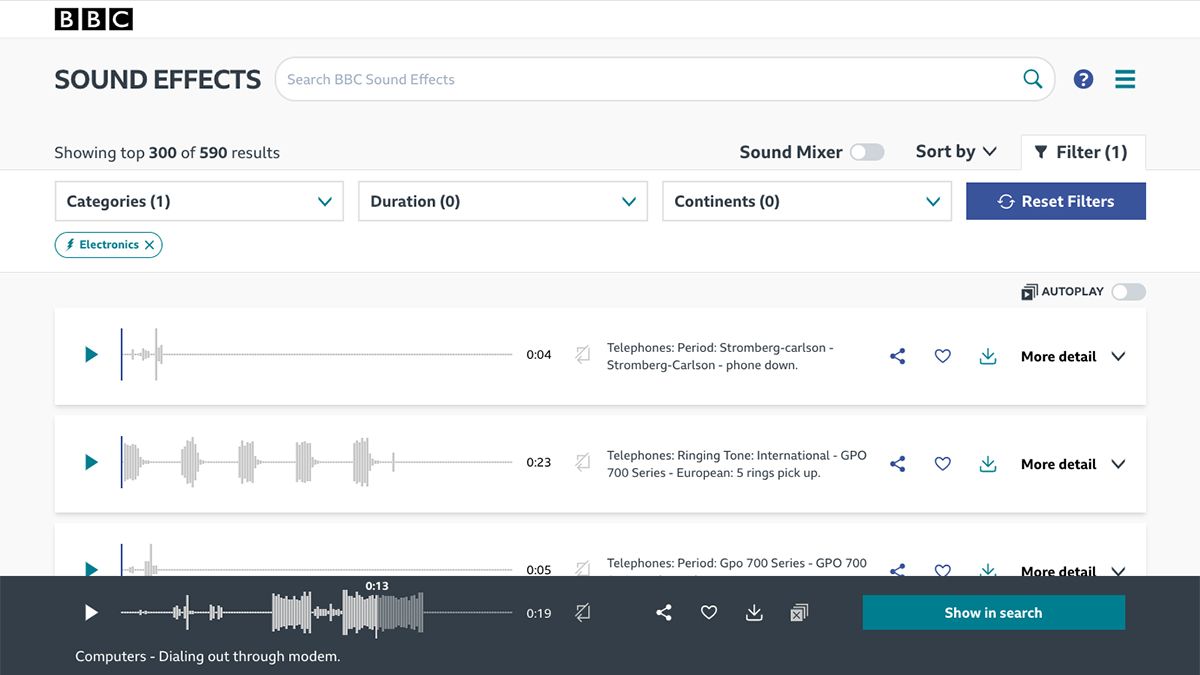Open the search magnifying glass icon

[x=1032, y=78]
